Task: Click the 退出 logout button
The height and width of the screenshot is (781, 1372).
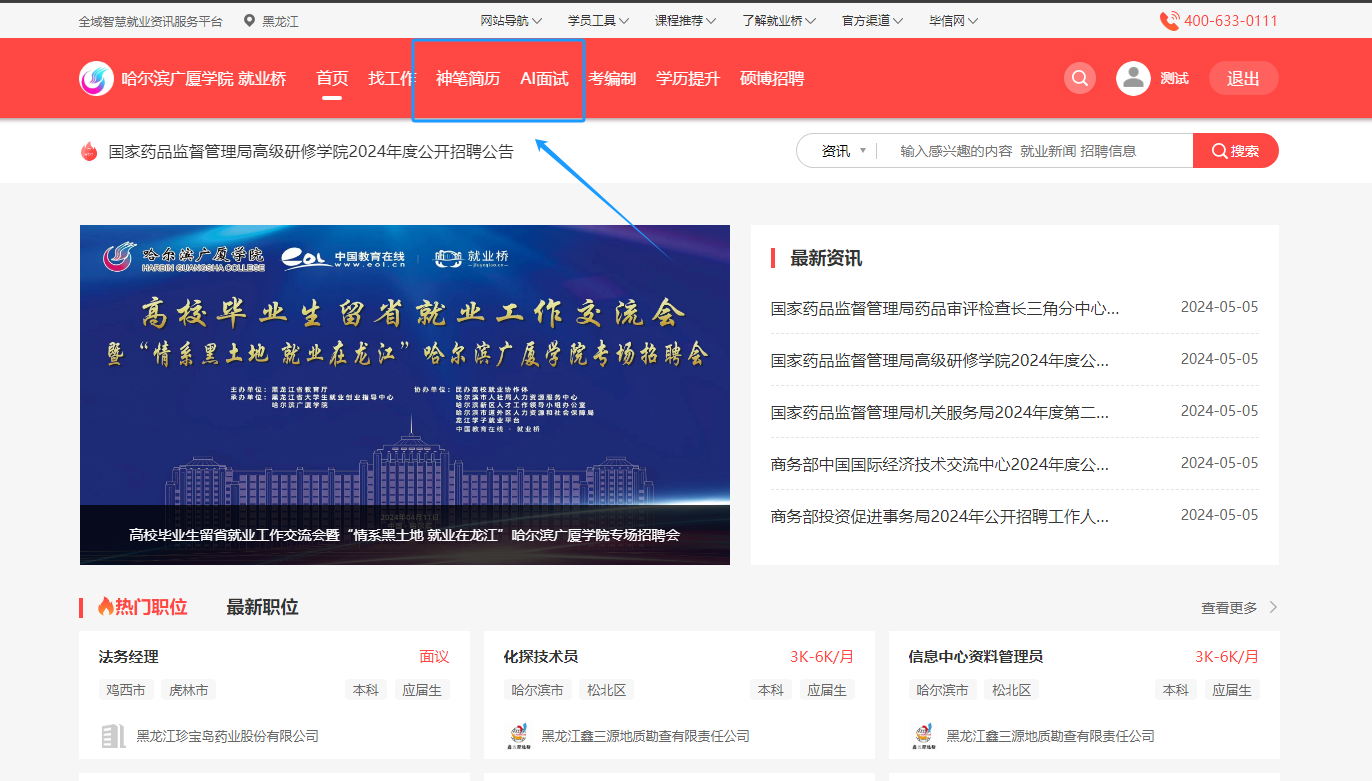Action: pyautogui.click(x=1243, y=79)
